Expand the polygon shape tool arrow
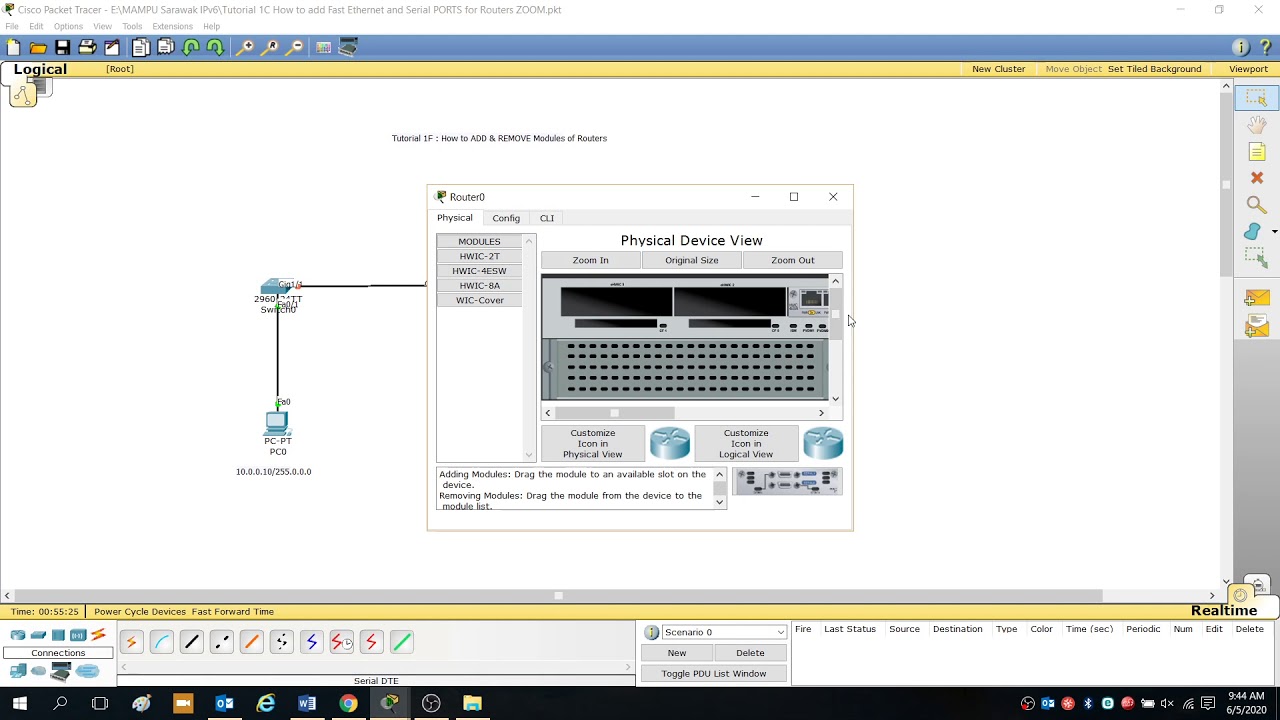This screenshot has width=1280, height=720. tap(1274, 232)
